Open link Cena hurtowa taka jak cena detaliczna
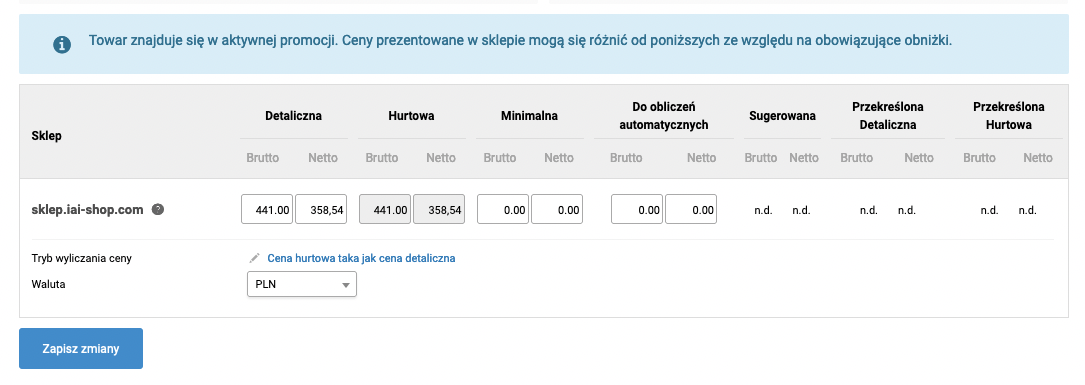Viewport: 1085px width, 385px height. click(361, 258)
